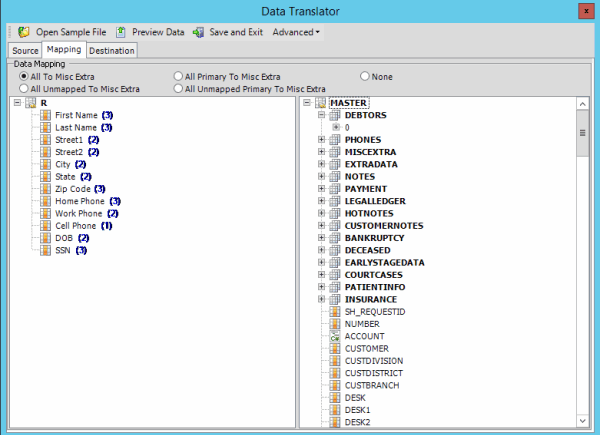
Task: Click the Save and Exit icon
Action: (x=198, y=32)
